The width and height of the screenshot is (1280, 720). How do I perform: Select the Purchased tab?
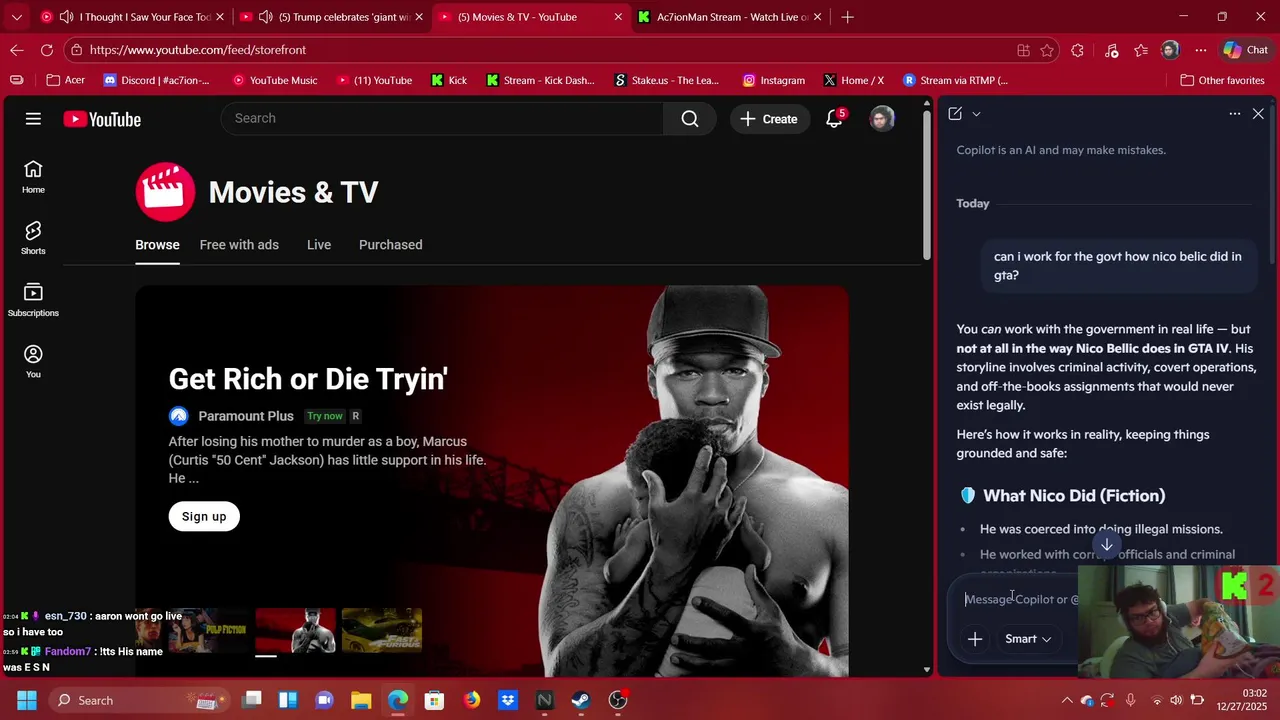pyautogui.click(x=390, y=244)
